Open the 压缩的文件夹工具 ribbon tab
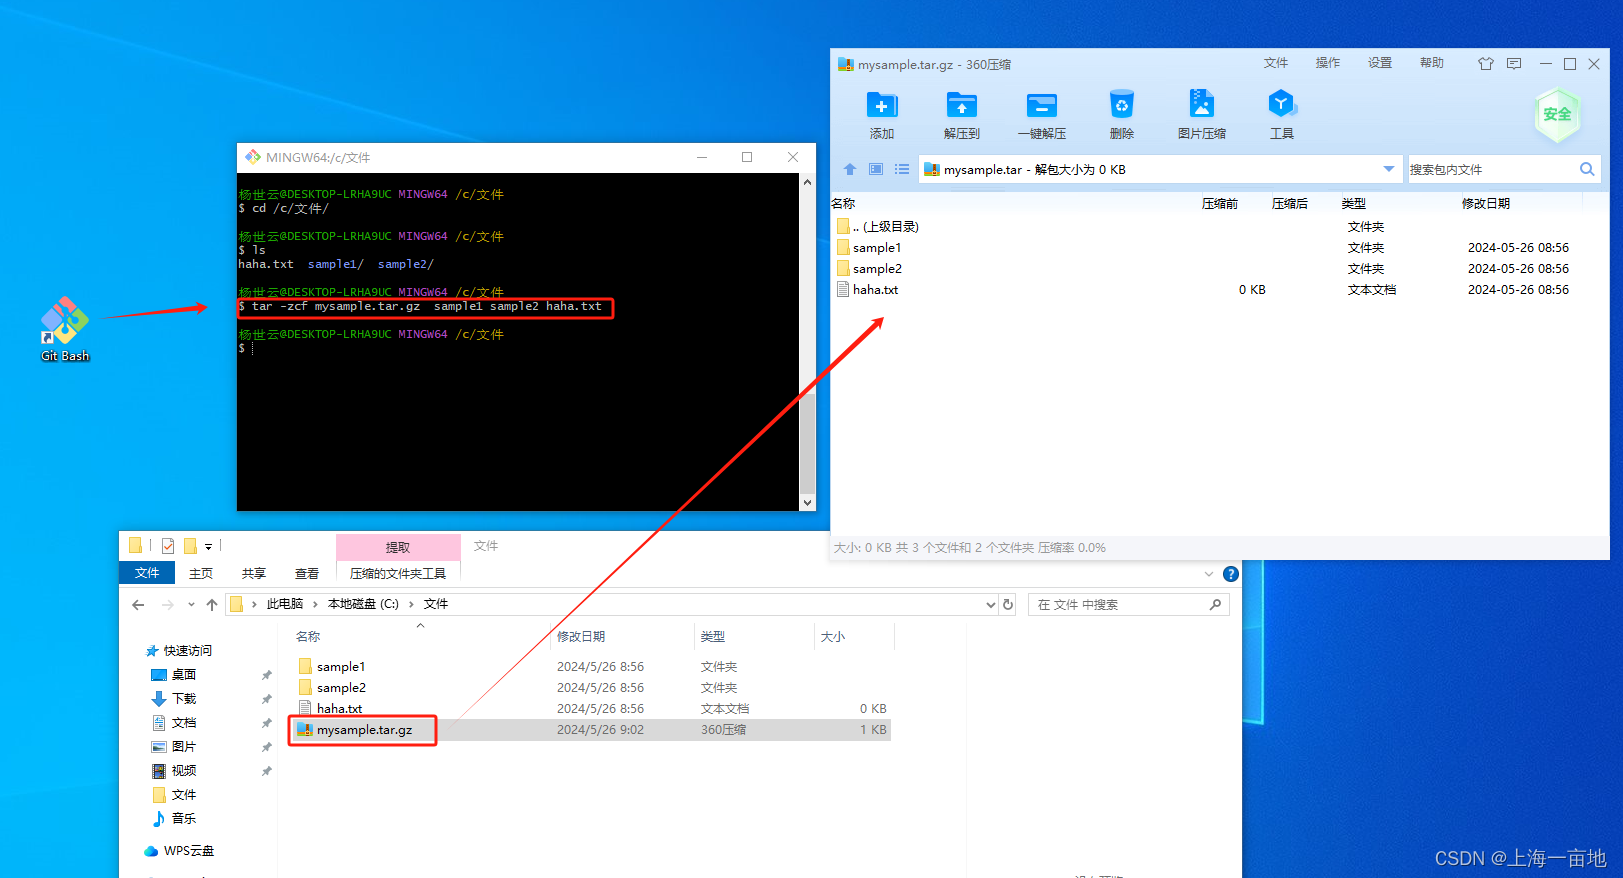Viewport: 1623px width, 878px height. [398, 574]
